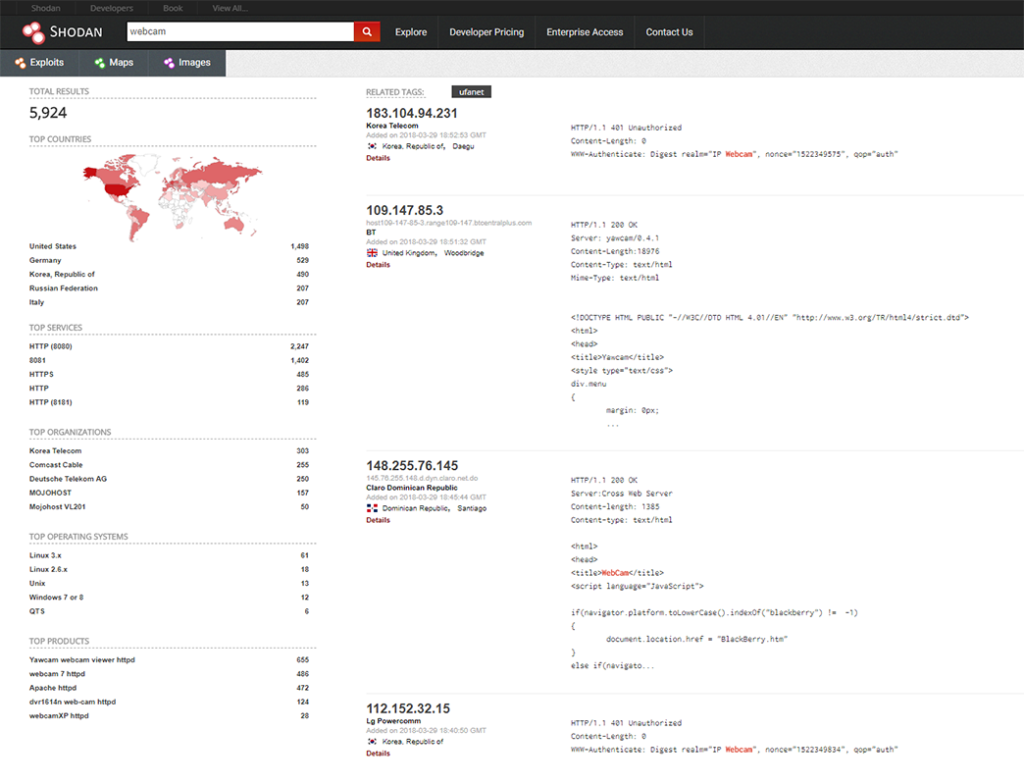
Task: Open the Explore menu item
Action: coord(411,32)
